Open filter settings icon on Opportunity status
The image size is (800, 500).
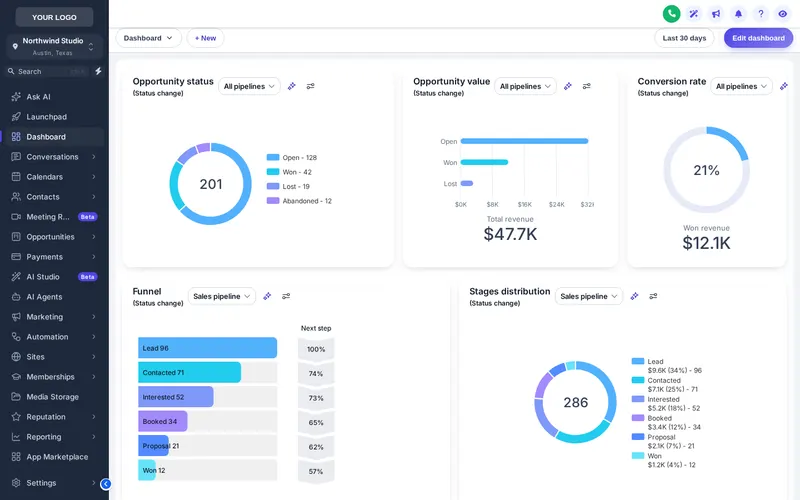(x=310, y=86)
